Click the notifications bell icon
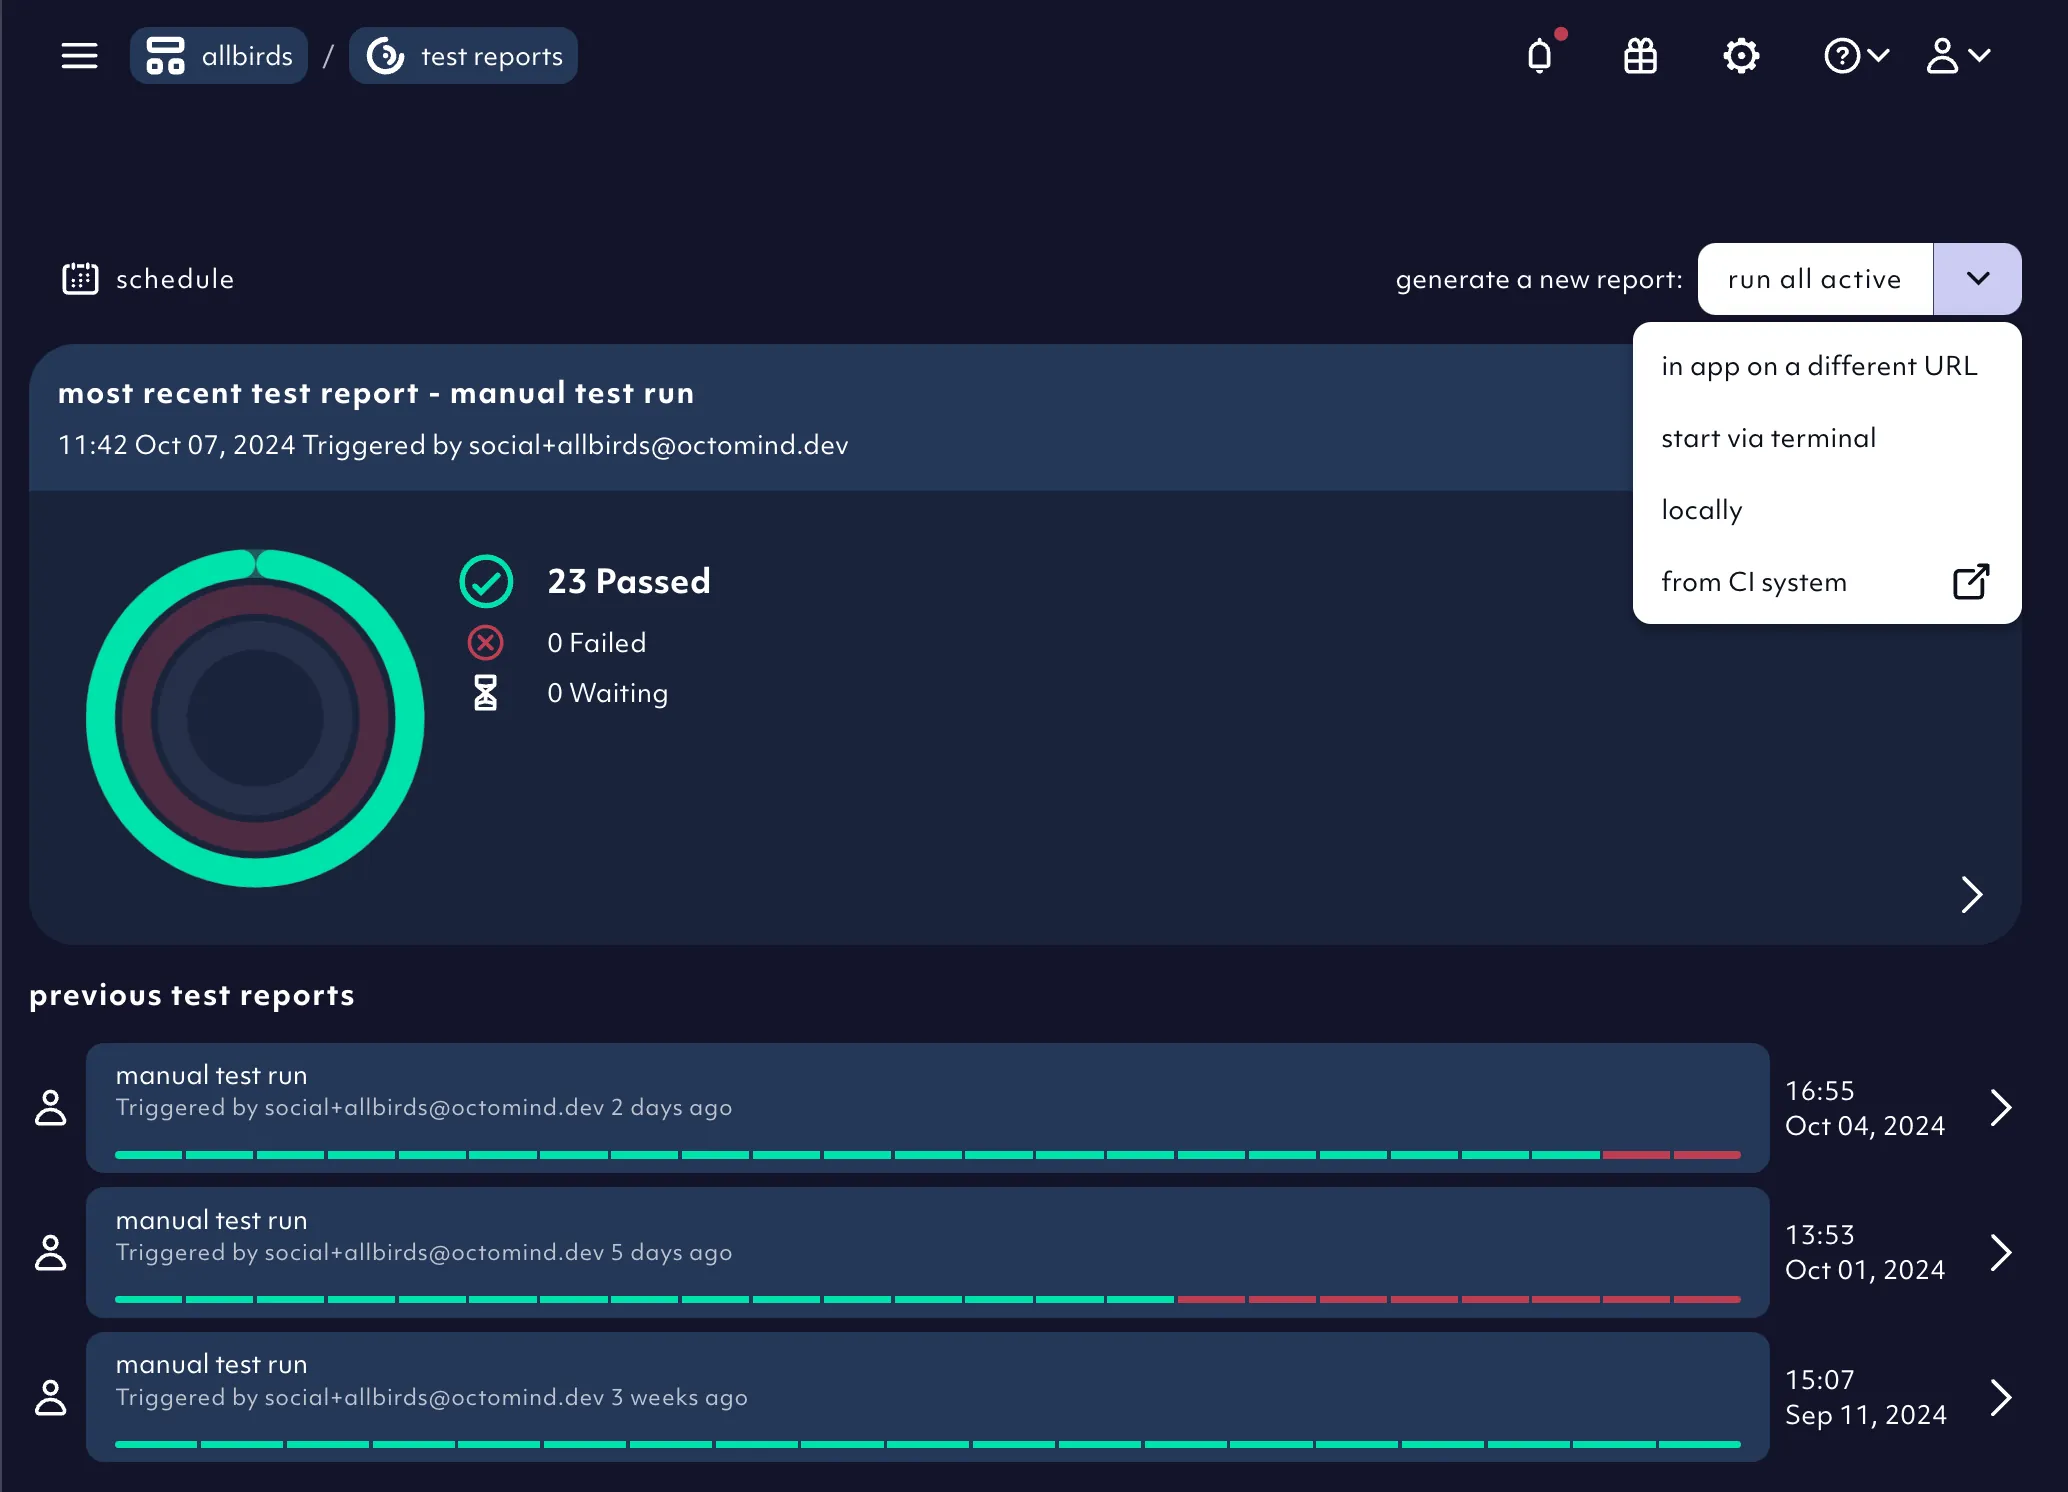Image resolution: width=2068 pixels, height=1492 pixels. [1540, 56]
